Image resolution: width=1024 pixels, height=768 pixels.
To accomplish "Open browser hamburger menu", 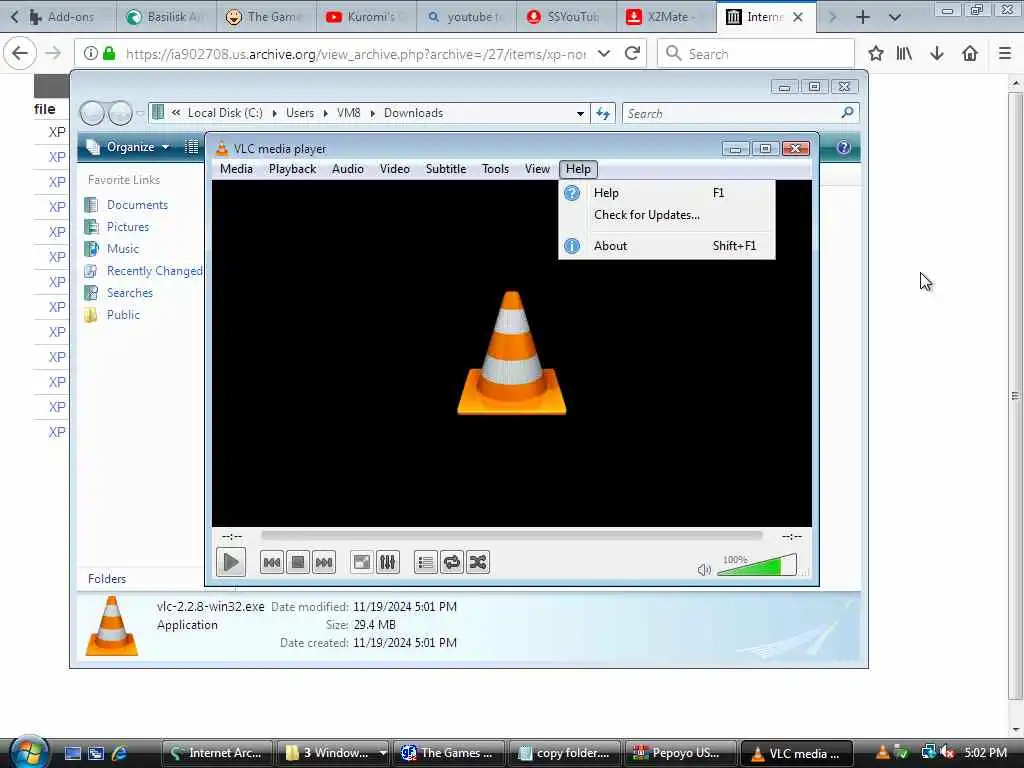I will click(1005, 54).
